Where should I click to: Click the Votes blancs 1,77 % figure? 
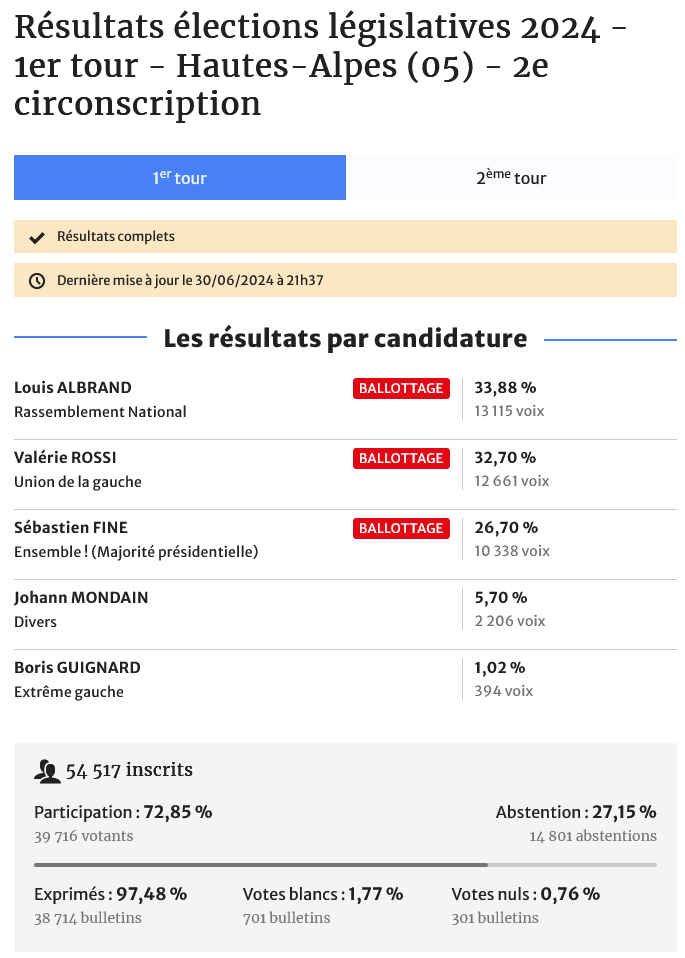point(323,894)
